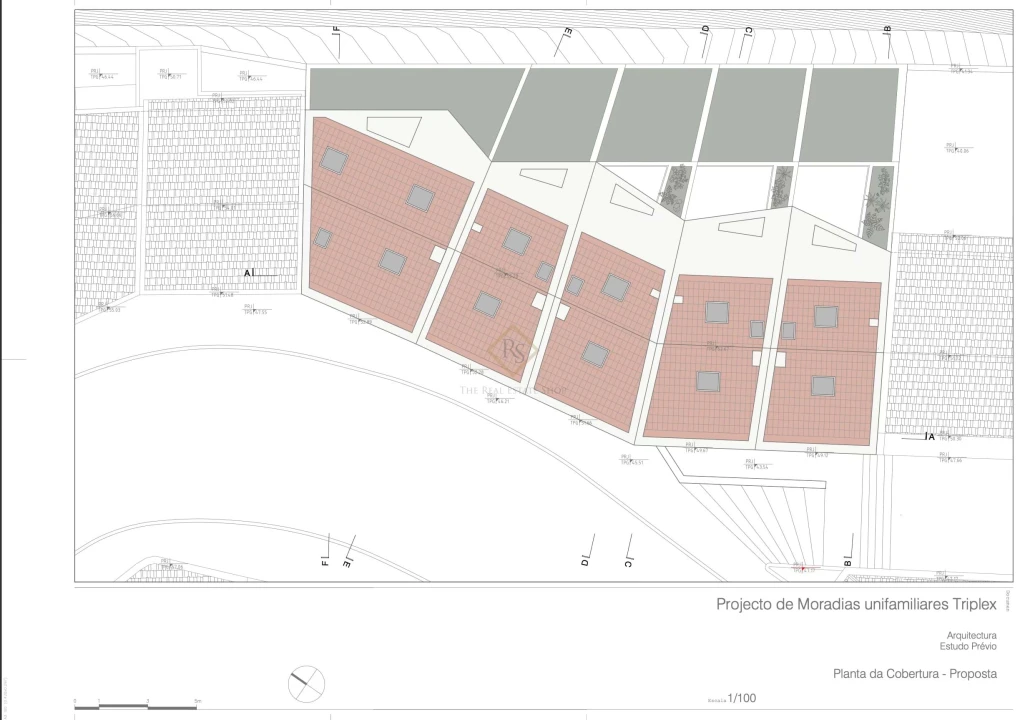Click the north arrow compass symbol

tap(307, 683)
